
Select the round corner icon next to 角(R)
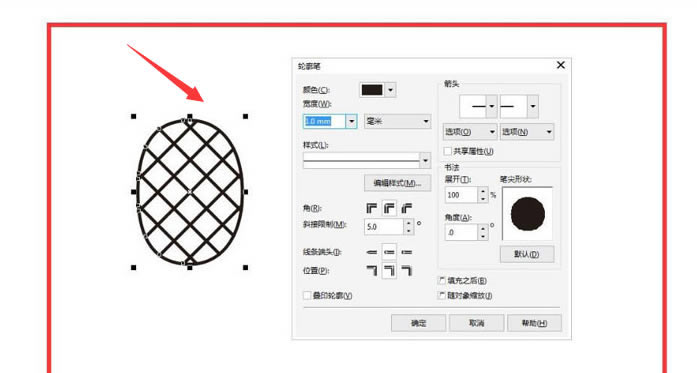click(389, 208)
